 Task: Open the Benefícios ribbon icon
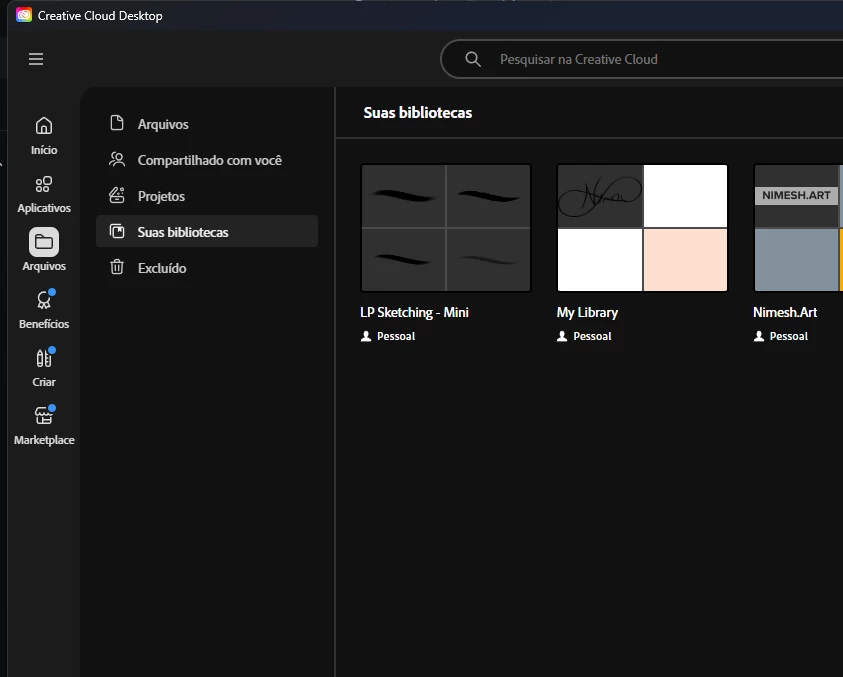point(44,300)
